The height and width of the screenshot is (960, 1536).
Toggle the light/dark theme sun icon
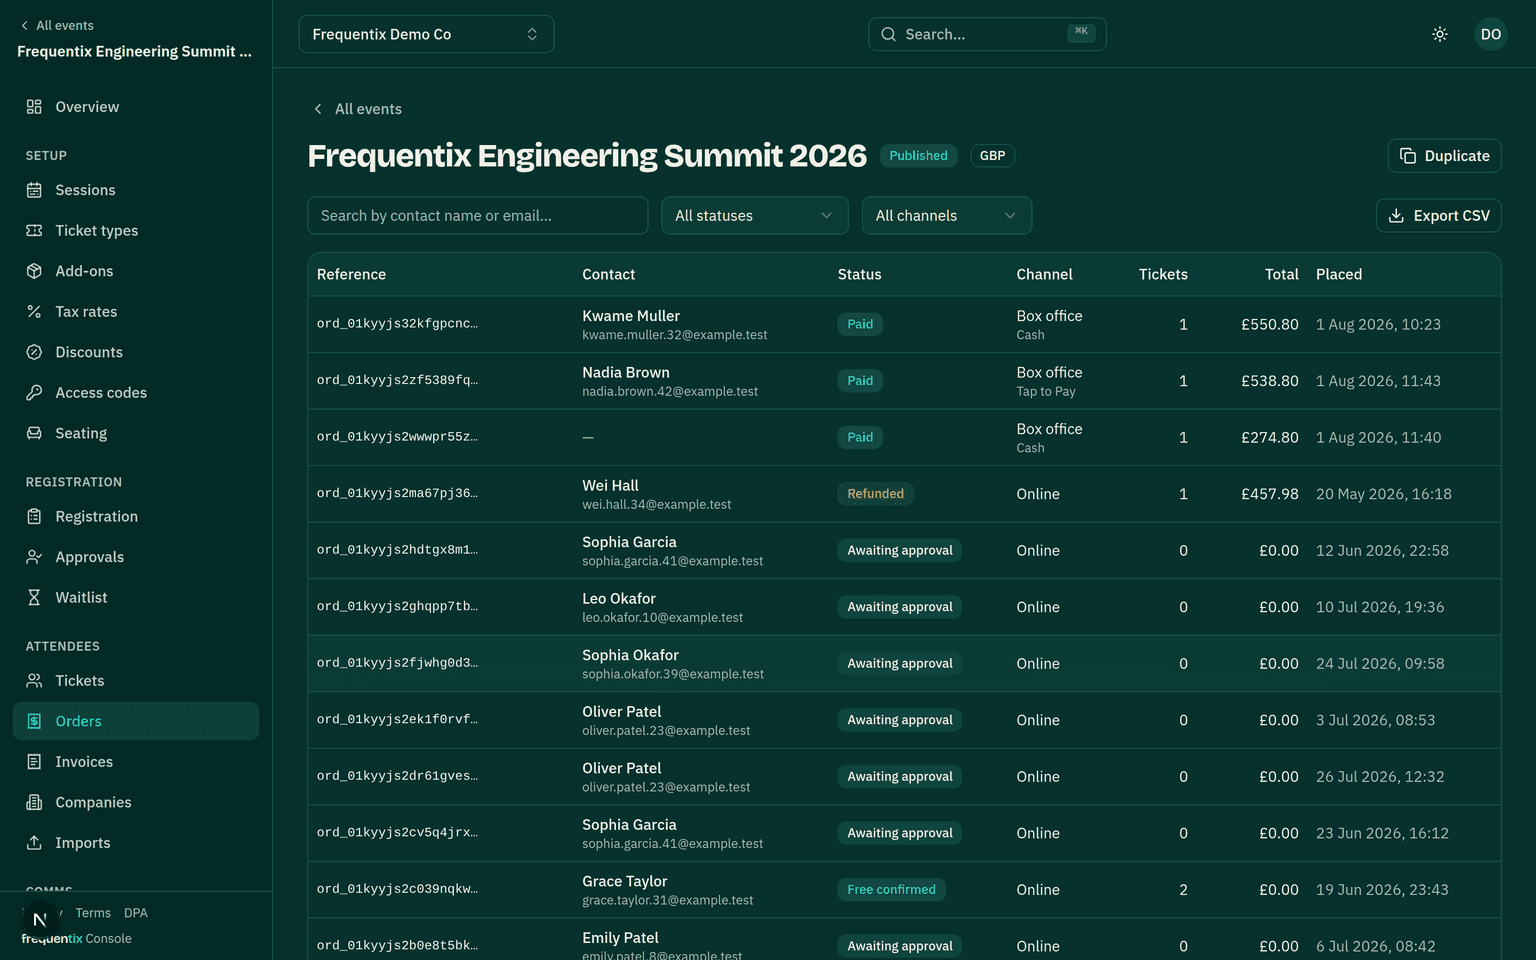(1440, 34)
